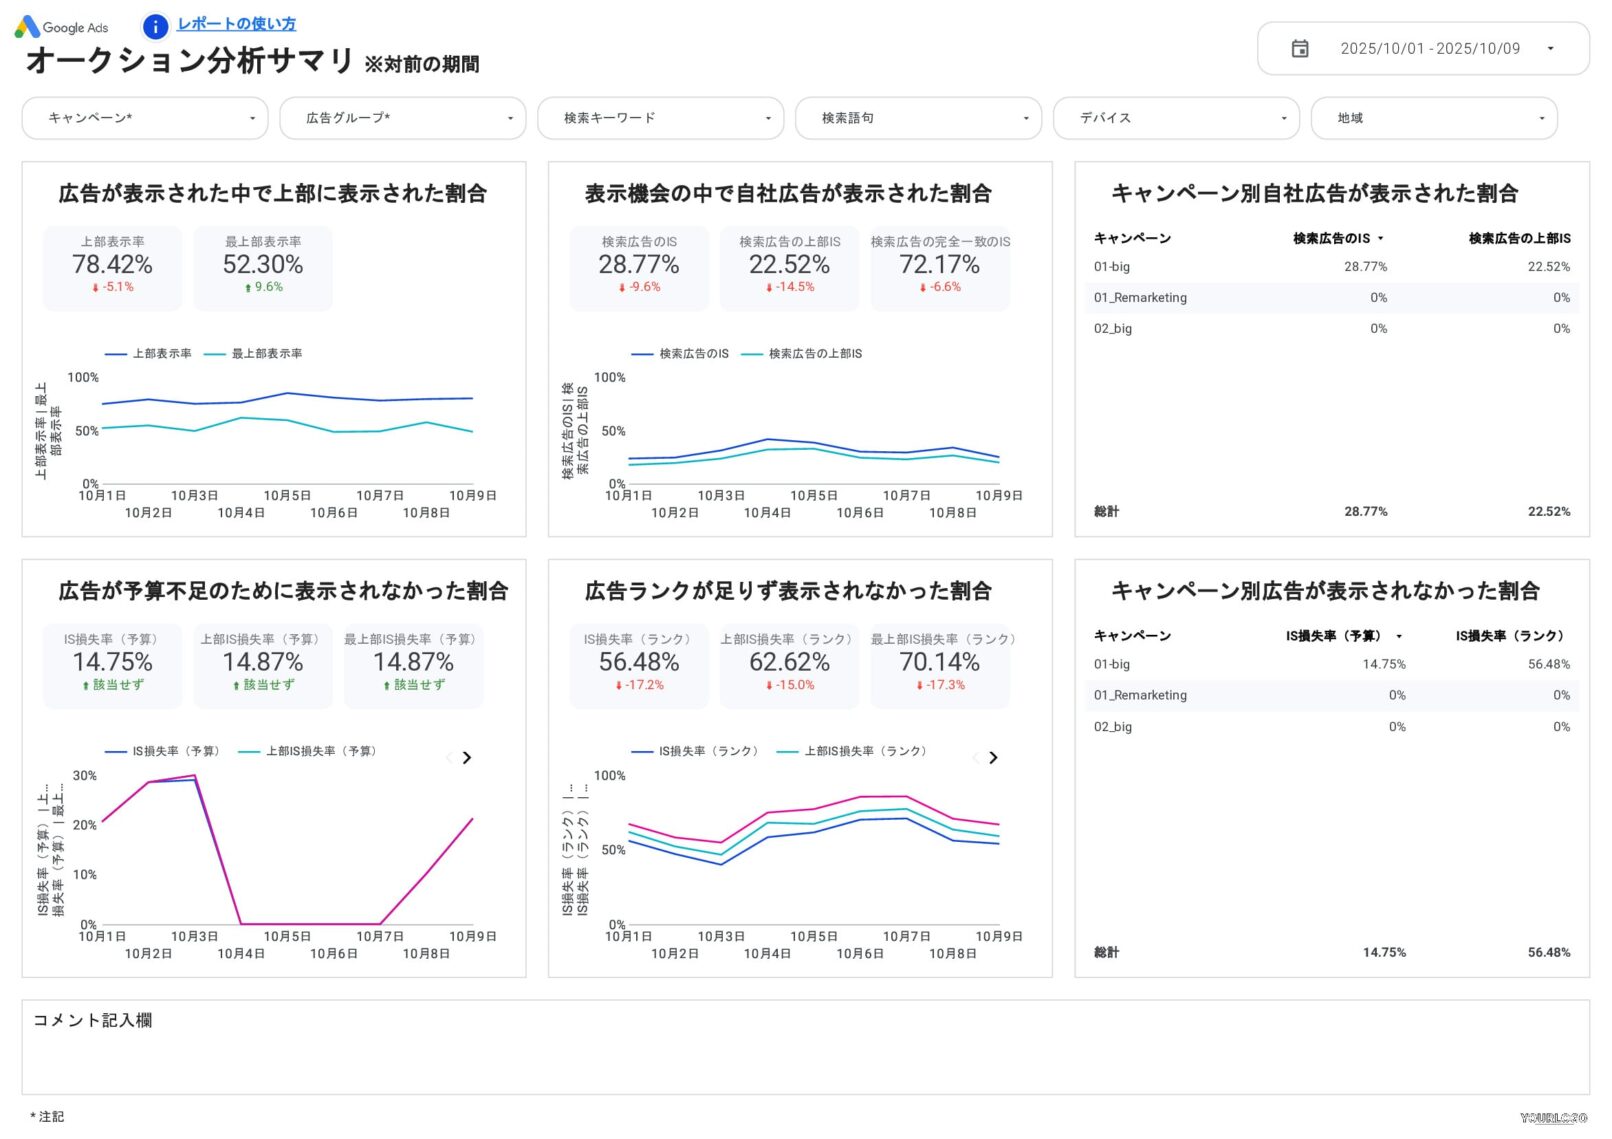Click the Google Ads logo
Image resolution: width=1612 pixels, height=1139 pixels.
click(62, 27)
